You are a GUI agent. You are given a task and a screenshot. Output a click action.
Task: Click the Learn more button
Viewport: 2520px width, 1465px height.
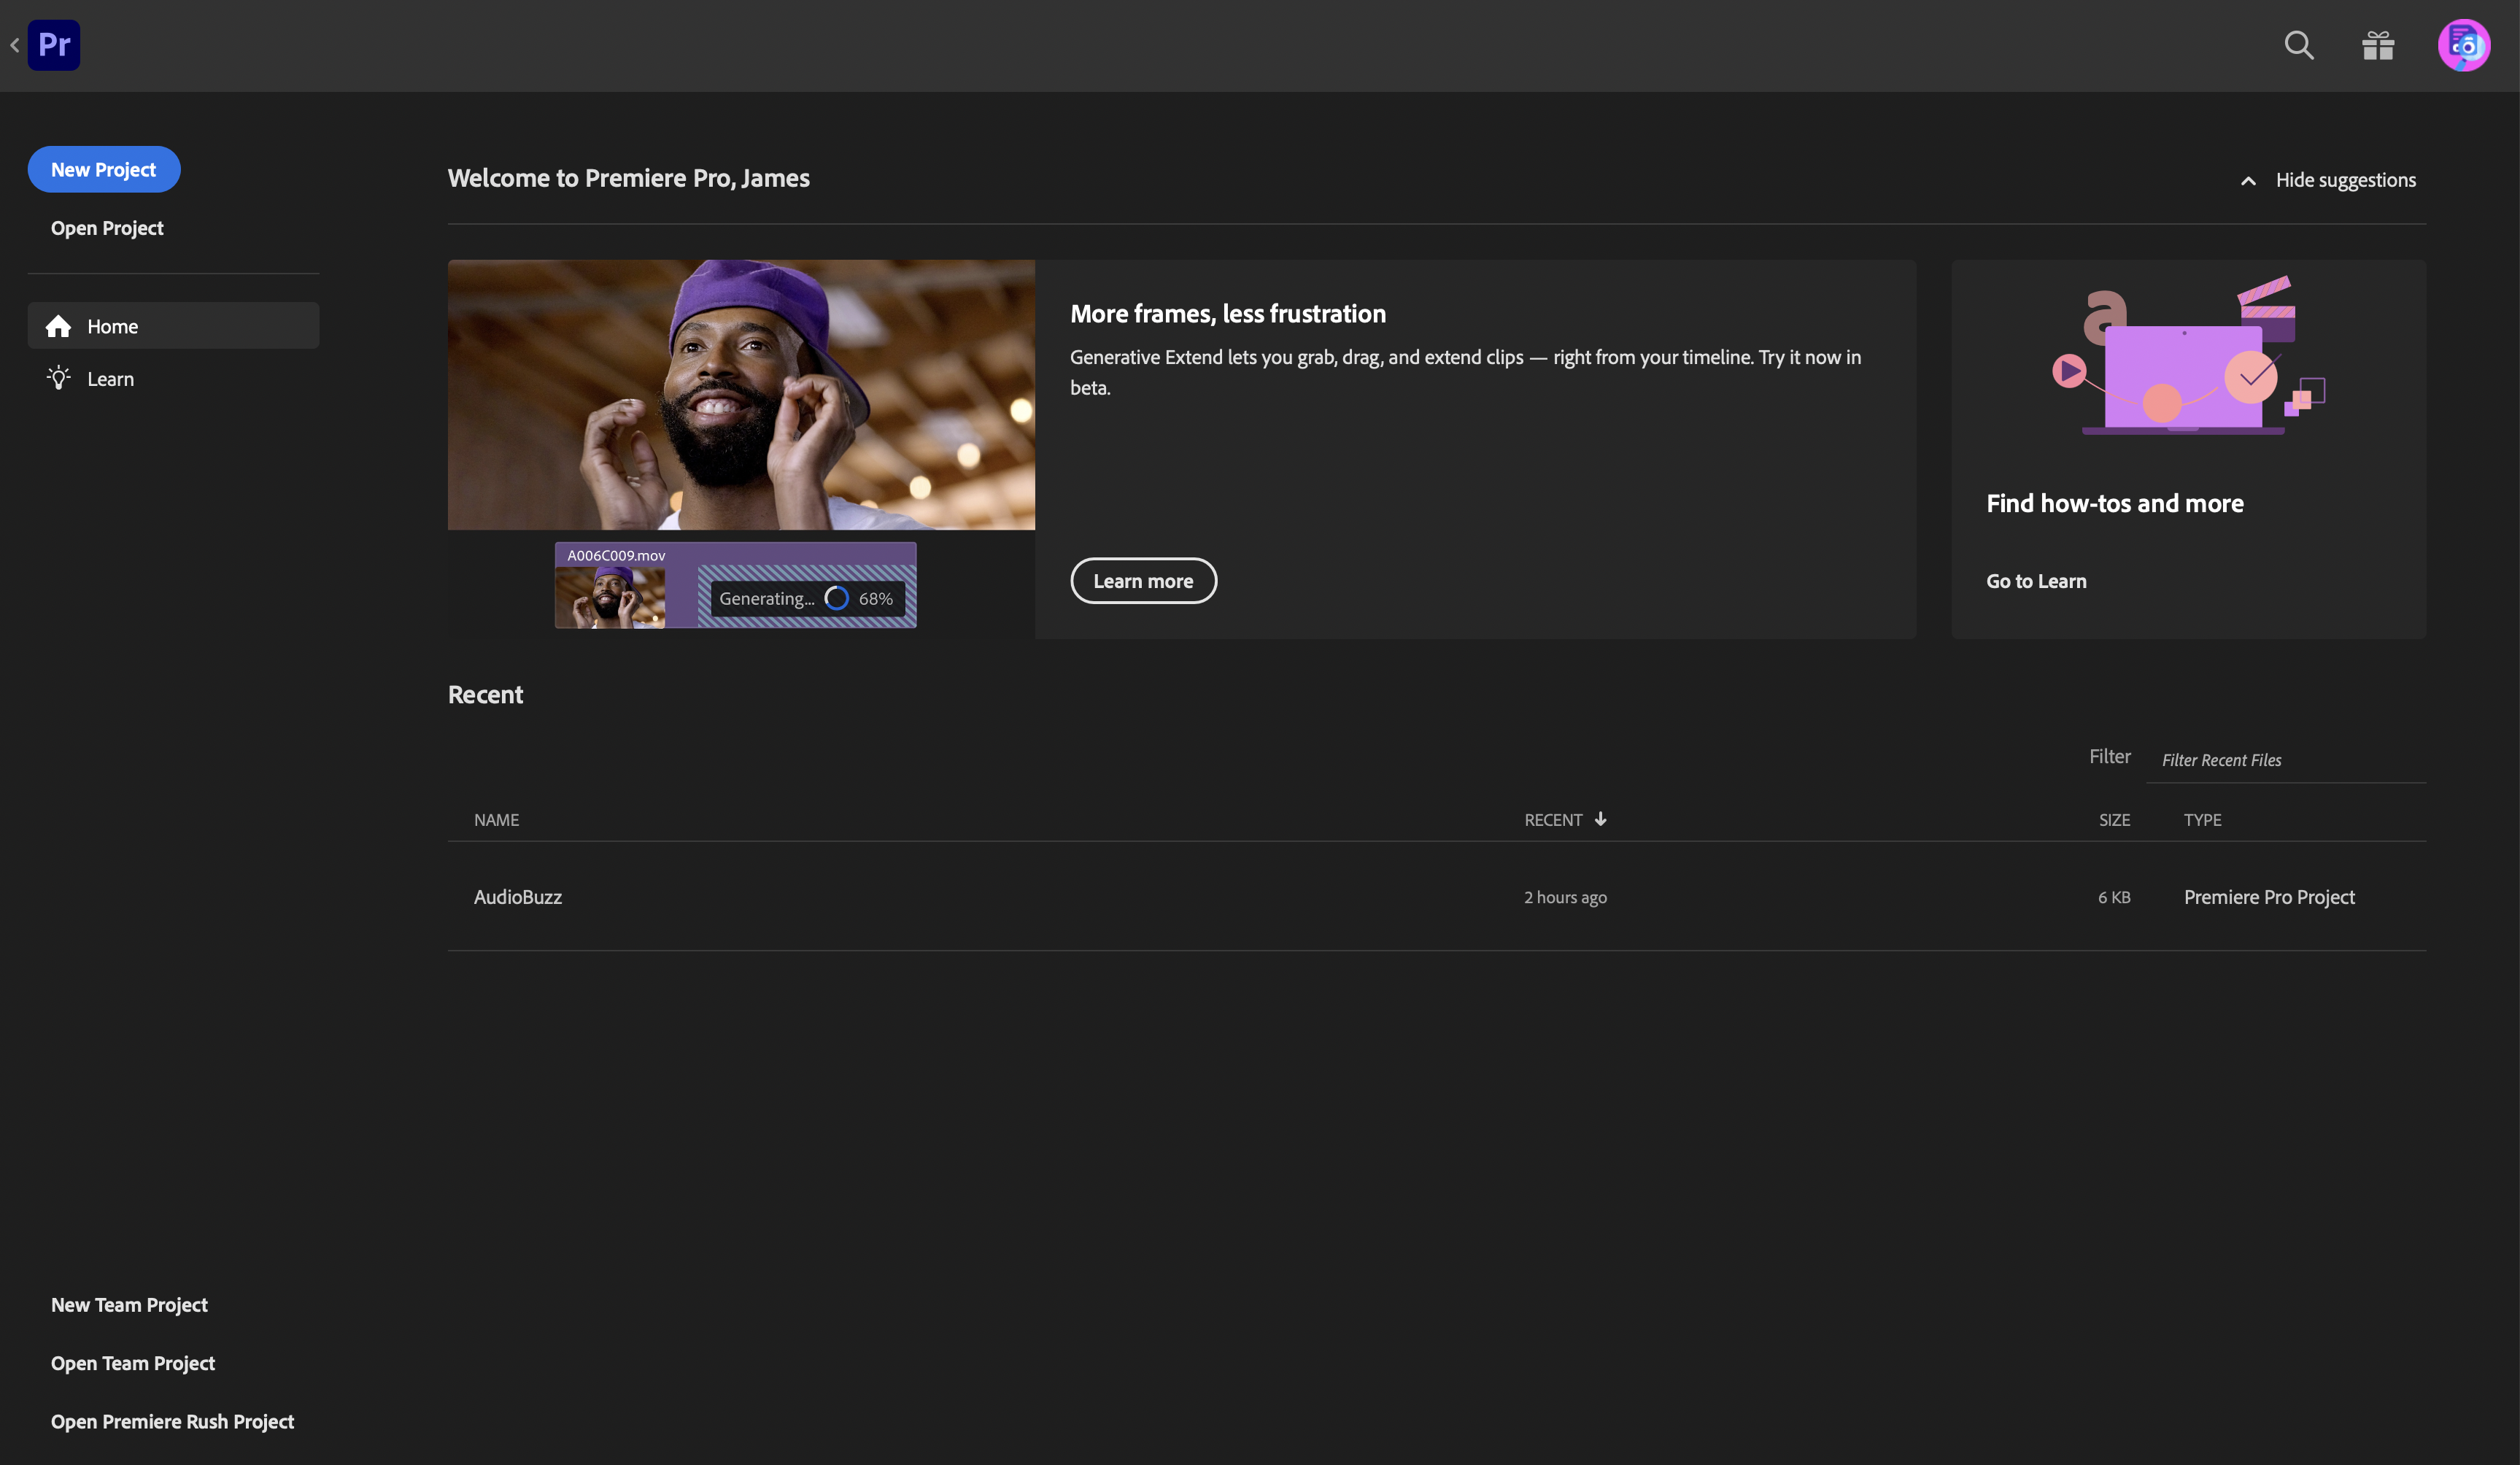[1143, 581]
